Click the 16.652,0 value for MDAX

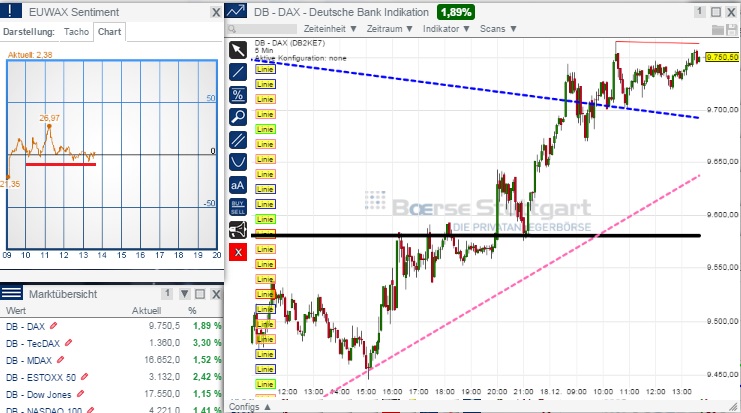click(162, 360)
